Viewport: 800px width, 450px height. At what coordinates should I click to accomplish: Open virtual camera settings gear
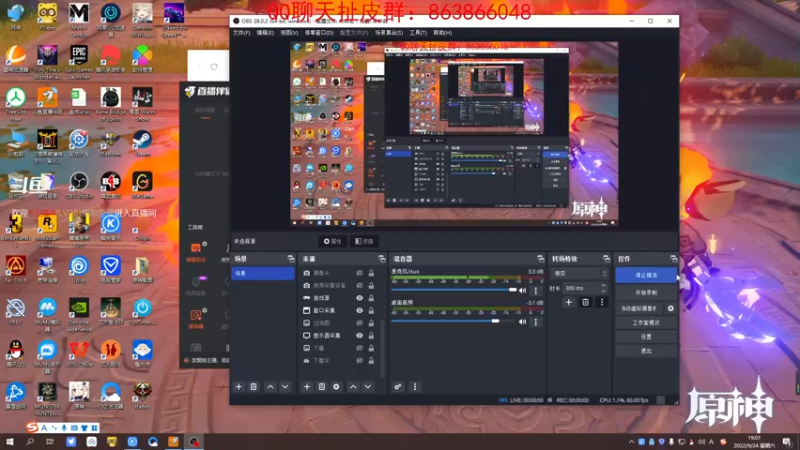(x=670, y=308)
